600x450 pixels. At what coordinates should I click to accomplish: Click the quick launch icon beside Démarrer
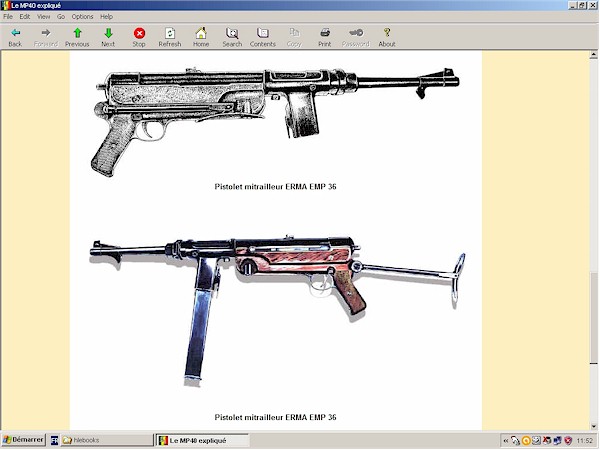point(54,441)
